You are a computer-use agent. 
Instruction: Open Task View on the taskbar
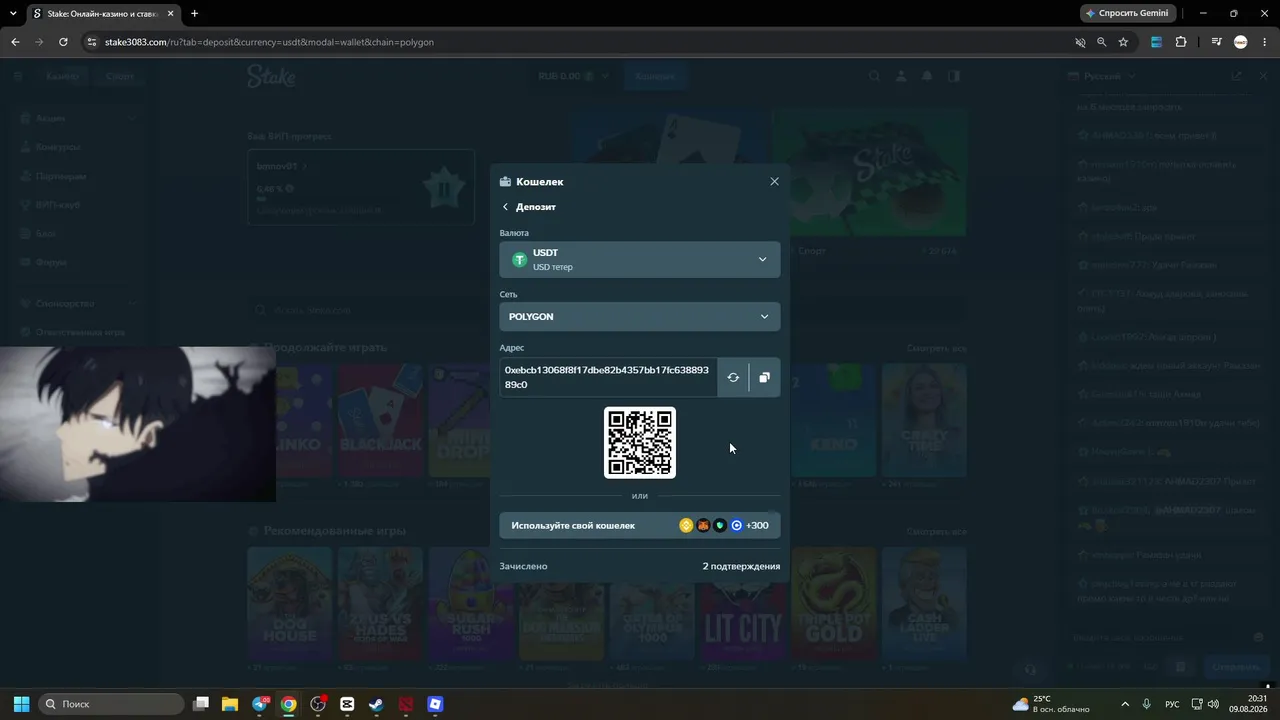click(x=201, y=704)
